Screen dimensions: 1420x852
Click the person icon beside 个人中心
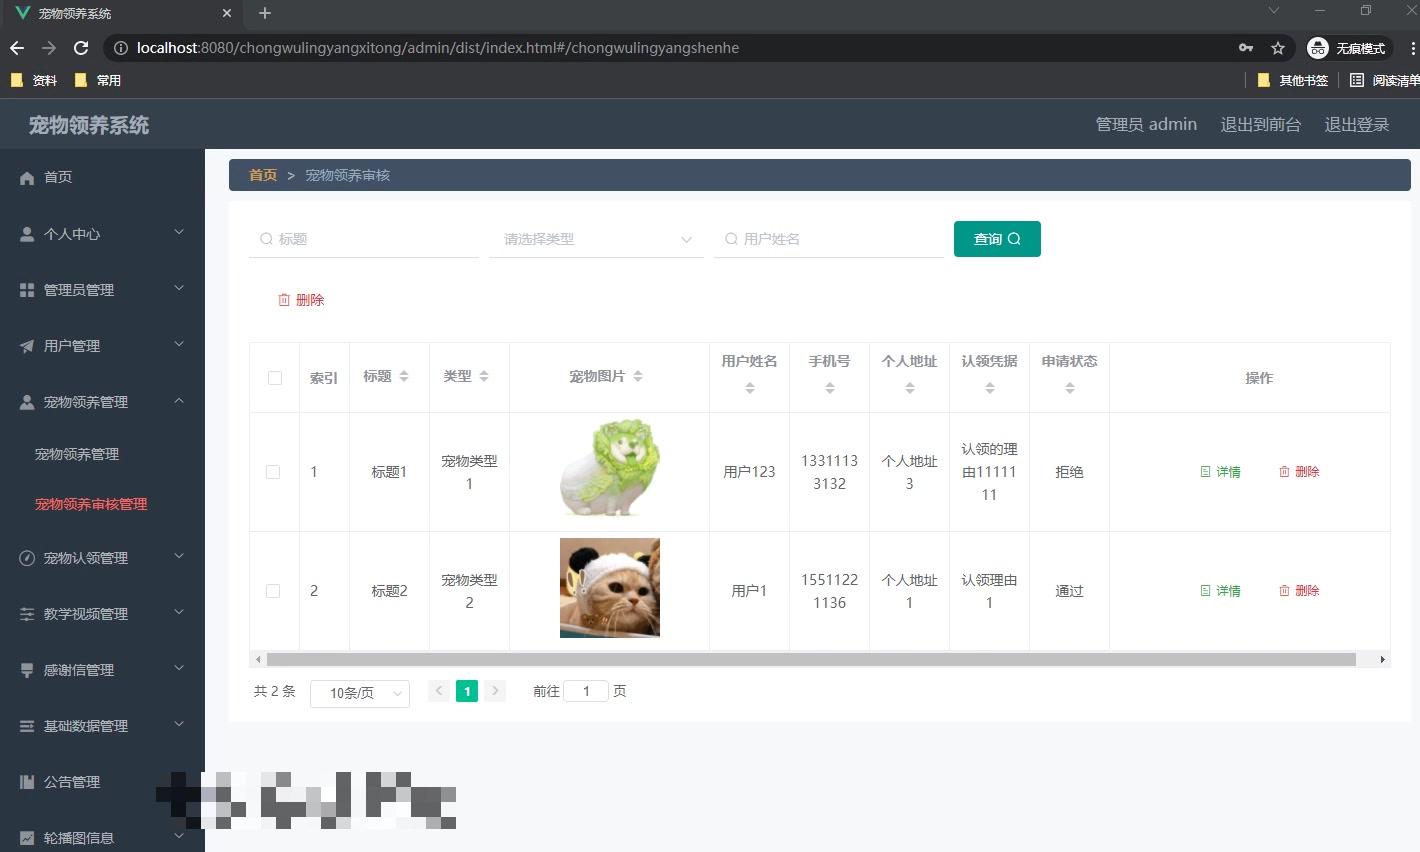click(27, 234)
